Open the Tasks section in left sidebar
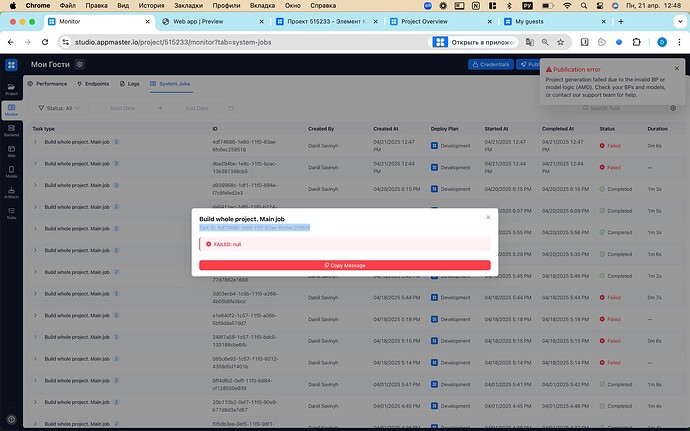This screenshot has height=431, width=690. click(x=11, y=214)
